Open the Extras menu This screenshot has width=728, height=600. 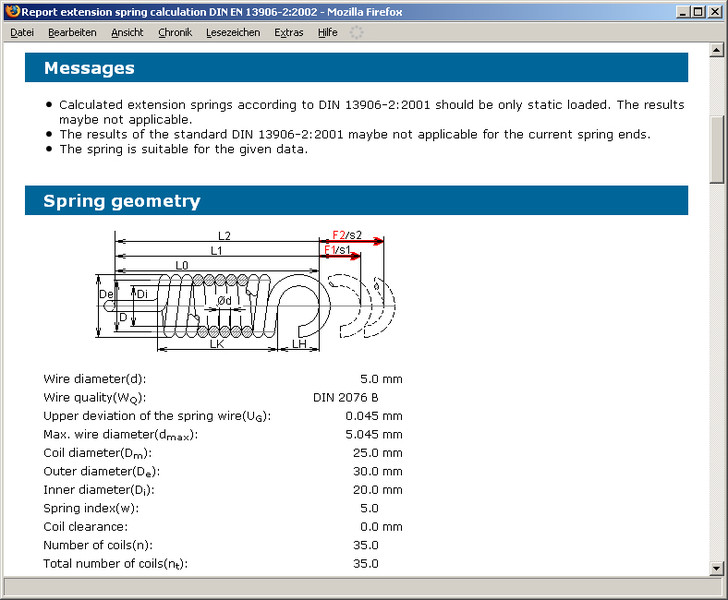tap(289, 32)
